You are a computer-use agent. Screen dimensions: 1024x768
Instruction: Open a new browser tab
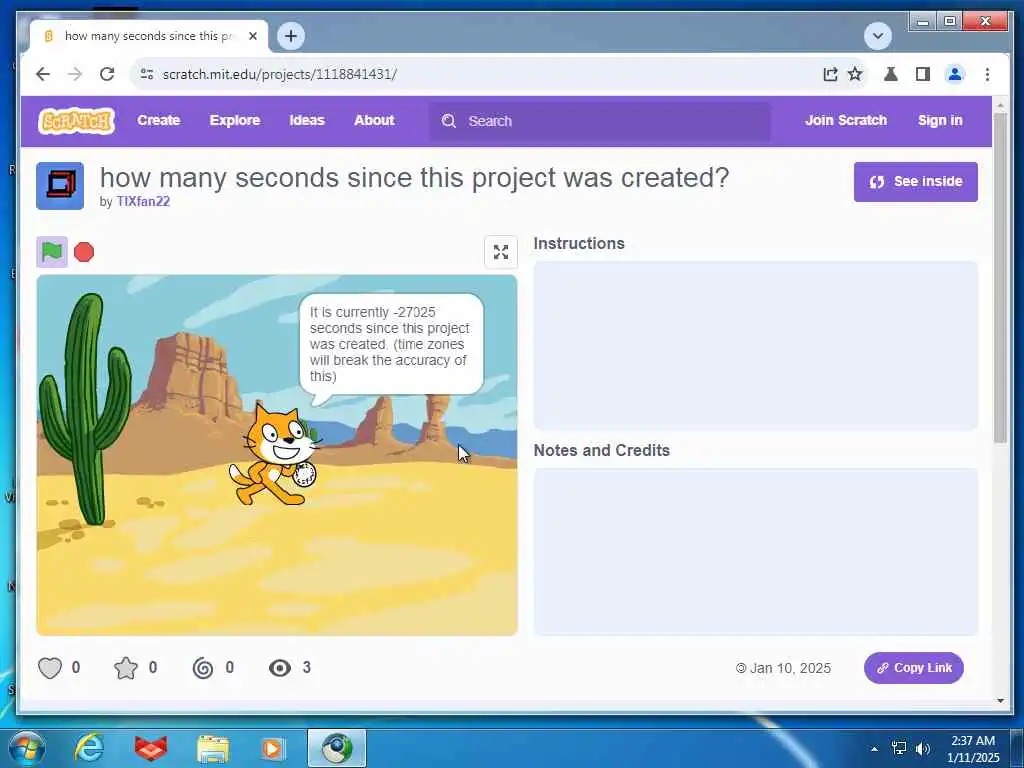pos(291,36)
